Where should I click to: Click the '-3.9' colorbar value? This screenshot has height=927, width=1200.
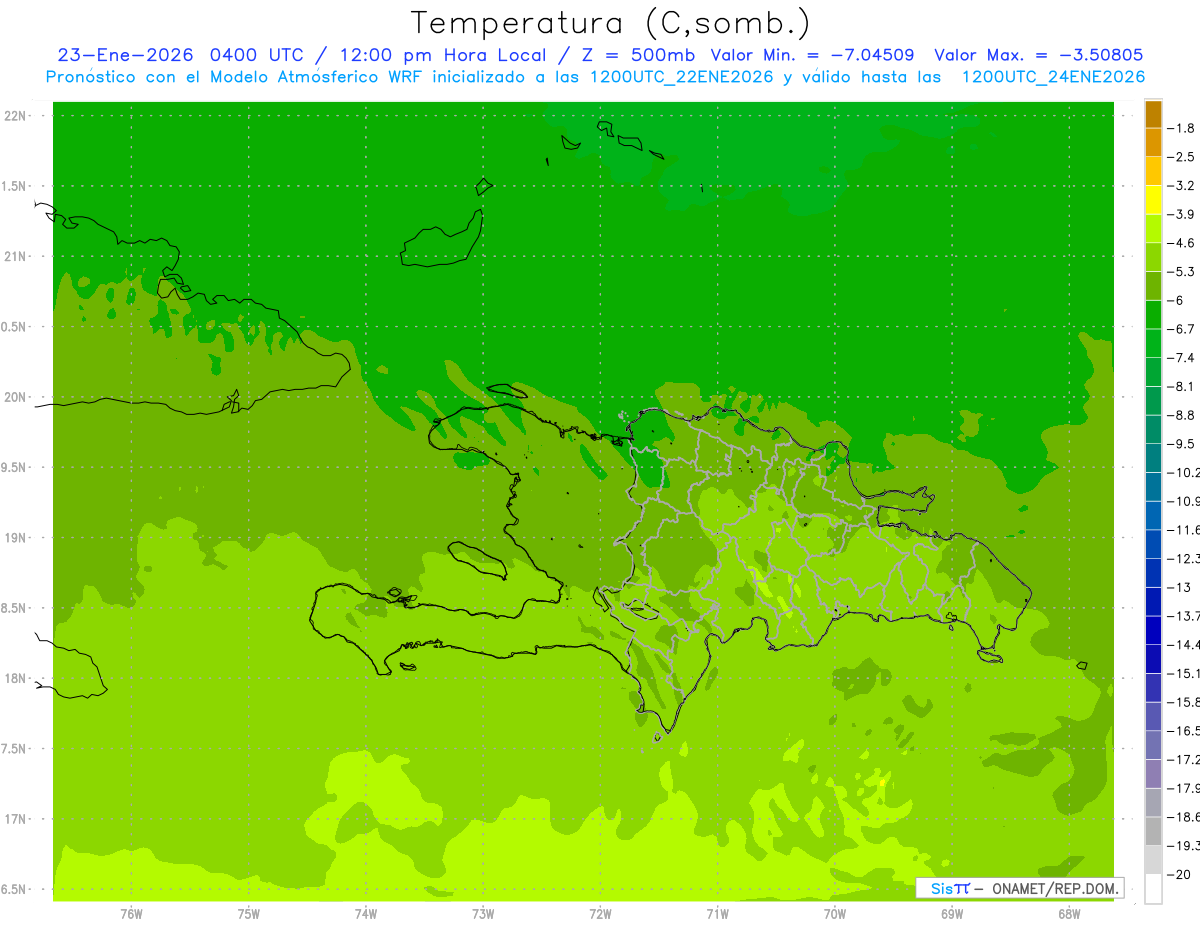tap(1181, 214)
